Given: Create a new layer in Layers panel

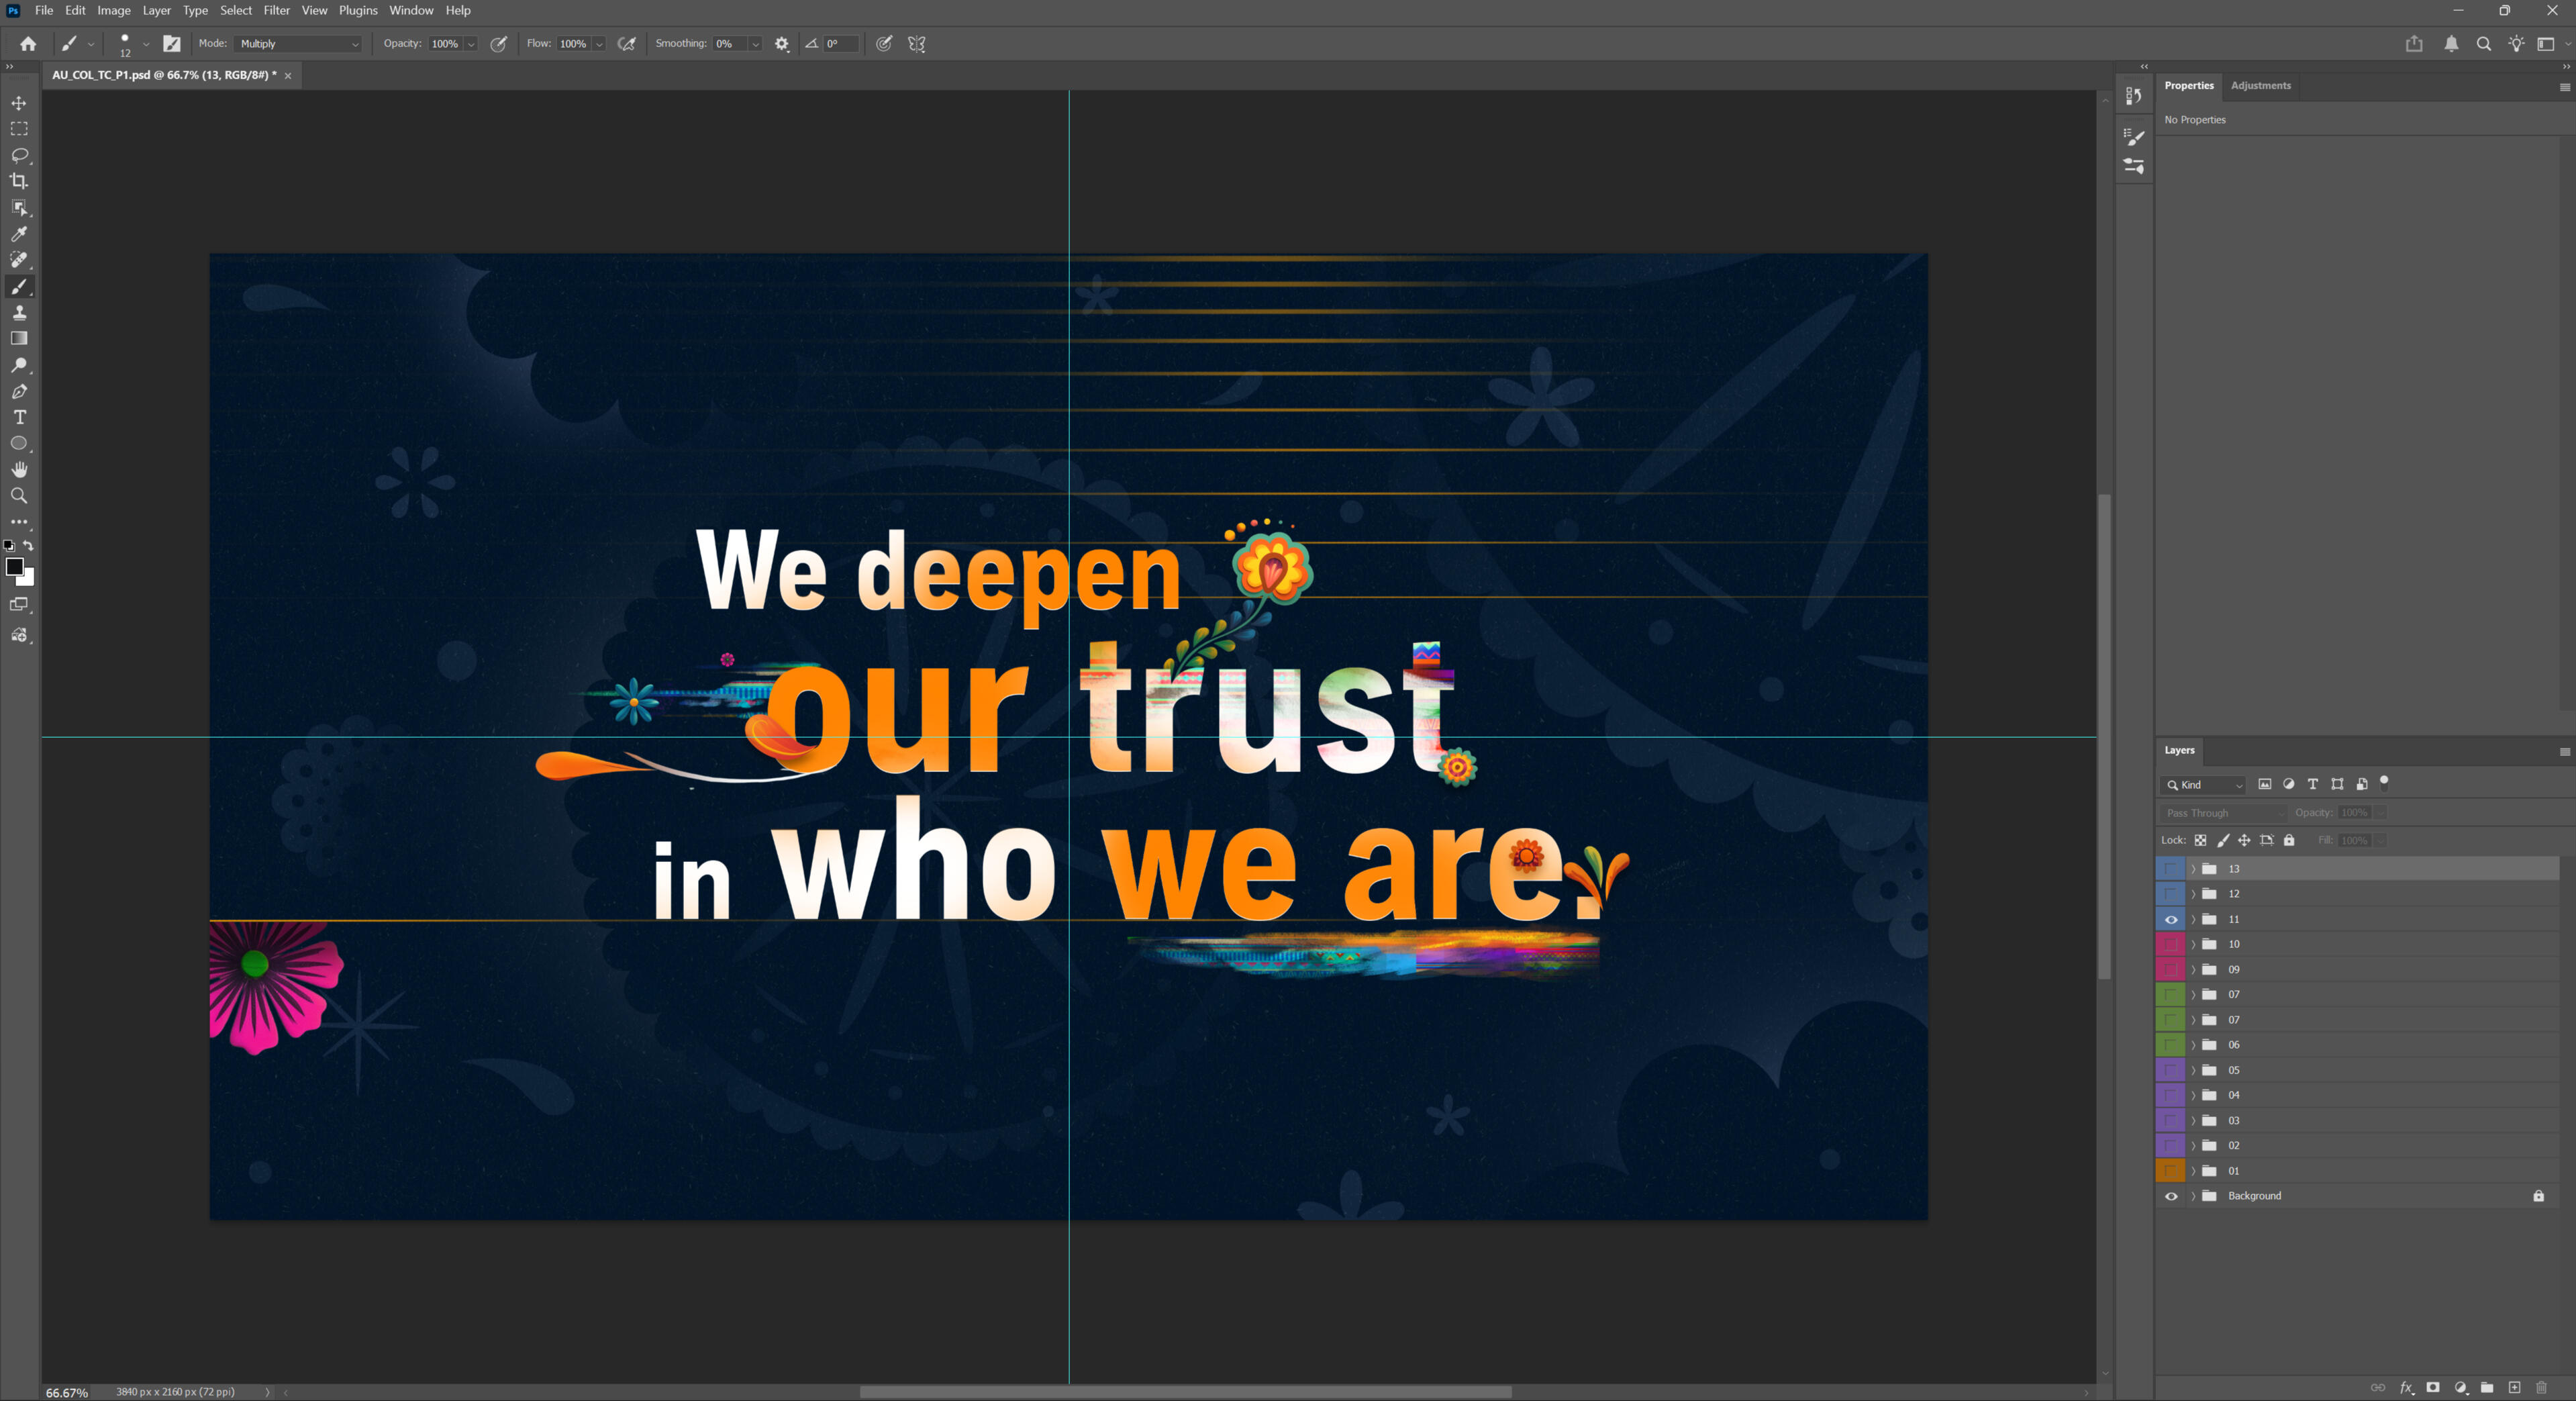Looking at the screenshot, I should [2514, 1388].
